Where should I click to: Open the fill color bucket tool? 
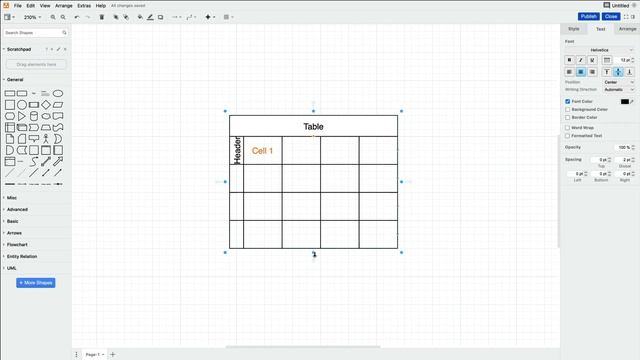pos(140,17)
